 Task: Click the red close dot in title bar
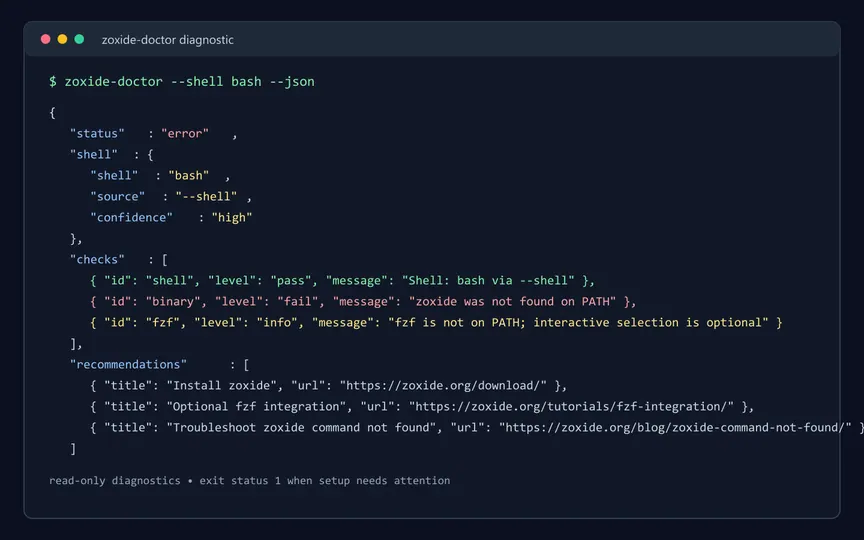[x=46, y=39]
